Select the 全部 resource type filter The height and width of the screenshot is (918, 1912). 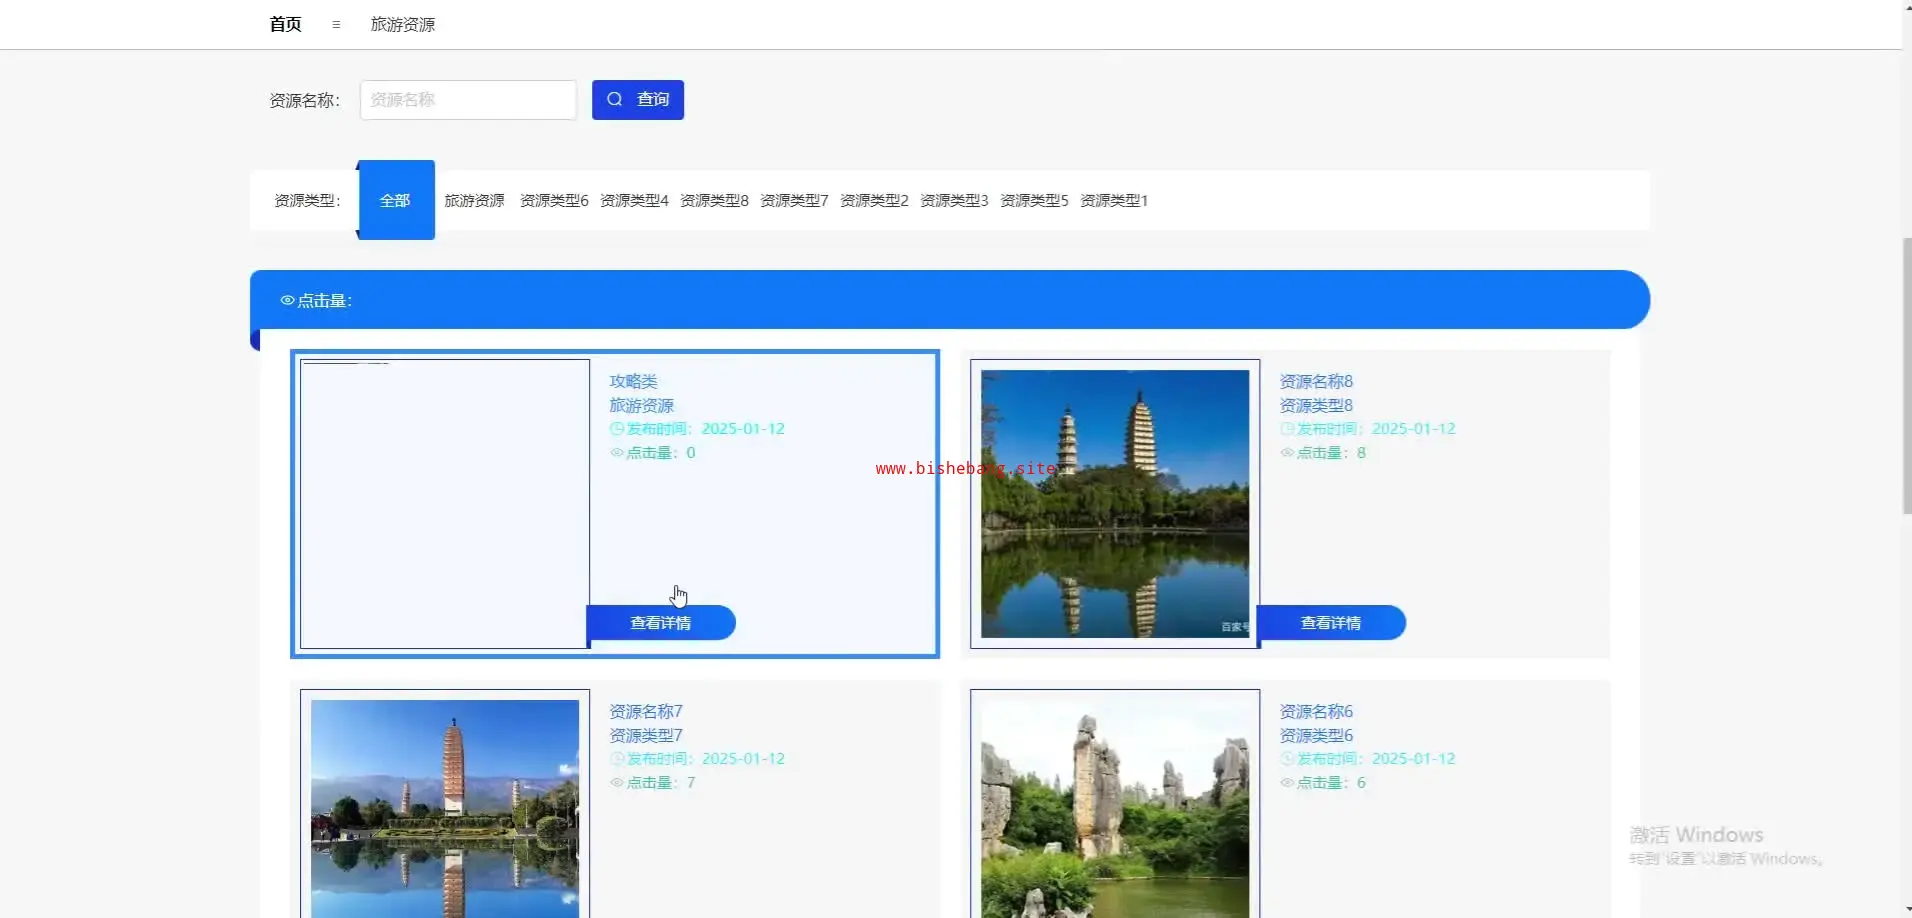tap(395, 200)
